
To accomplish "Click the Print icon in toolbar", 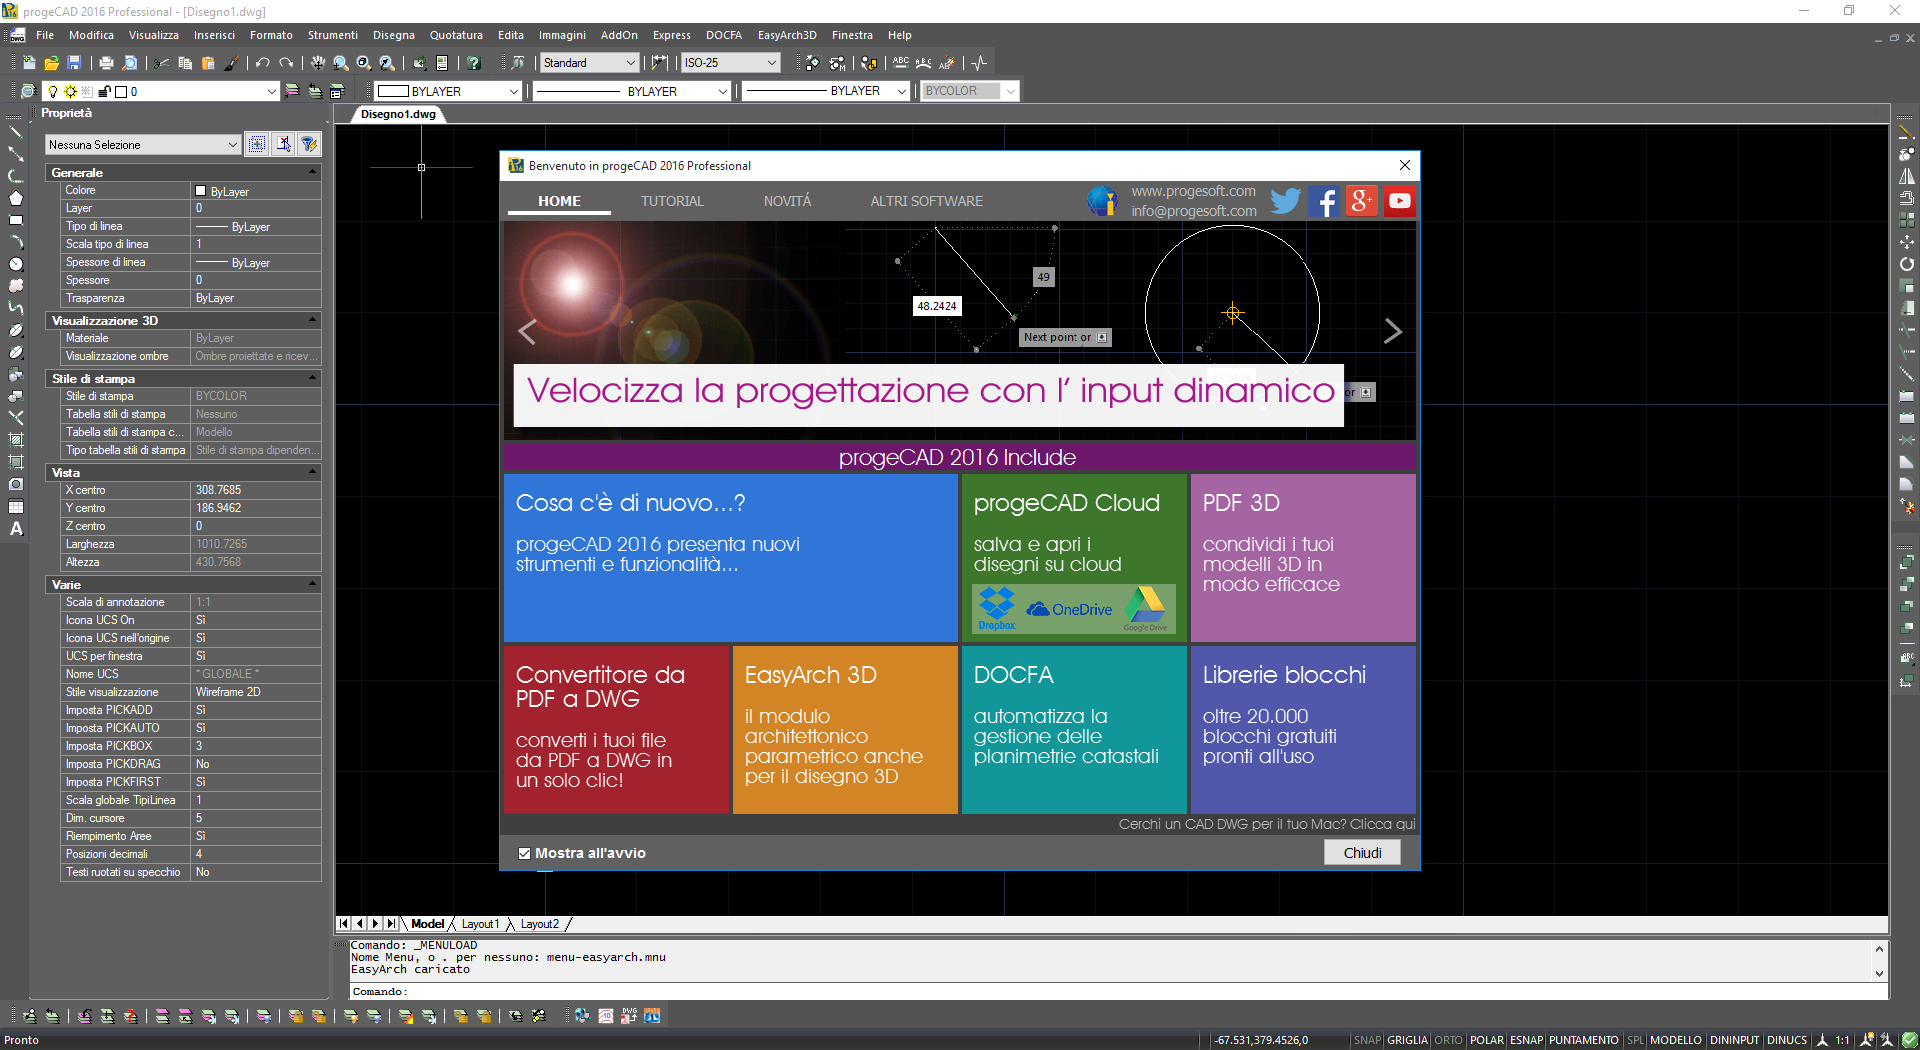I will tap(106, 63).
